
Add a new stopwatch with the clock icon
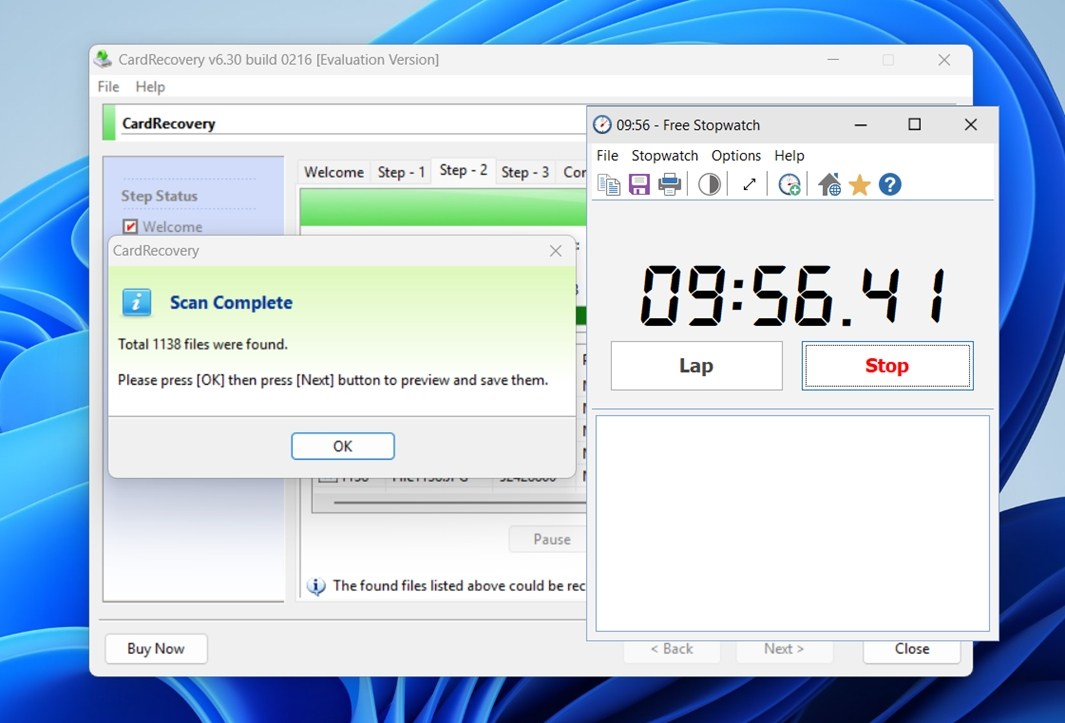click(x=788, y=184)
